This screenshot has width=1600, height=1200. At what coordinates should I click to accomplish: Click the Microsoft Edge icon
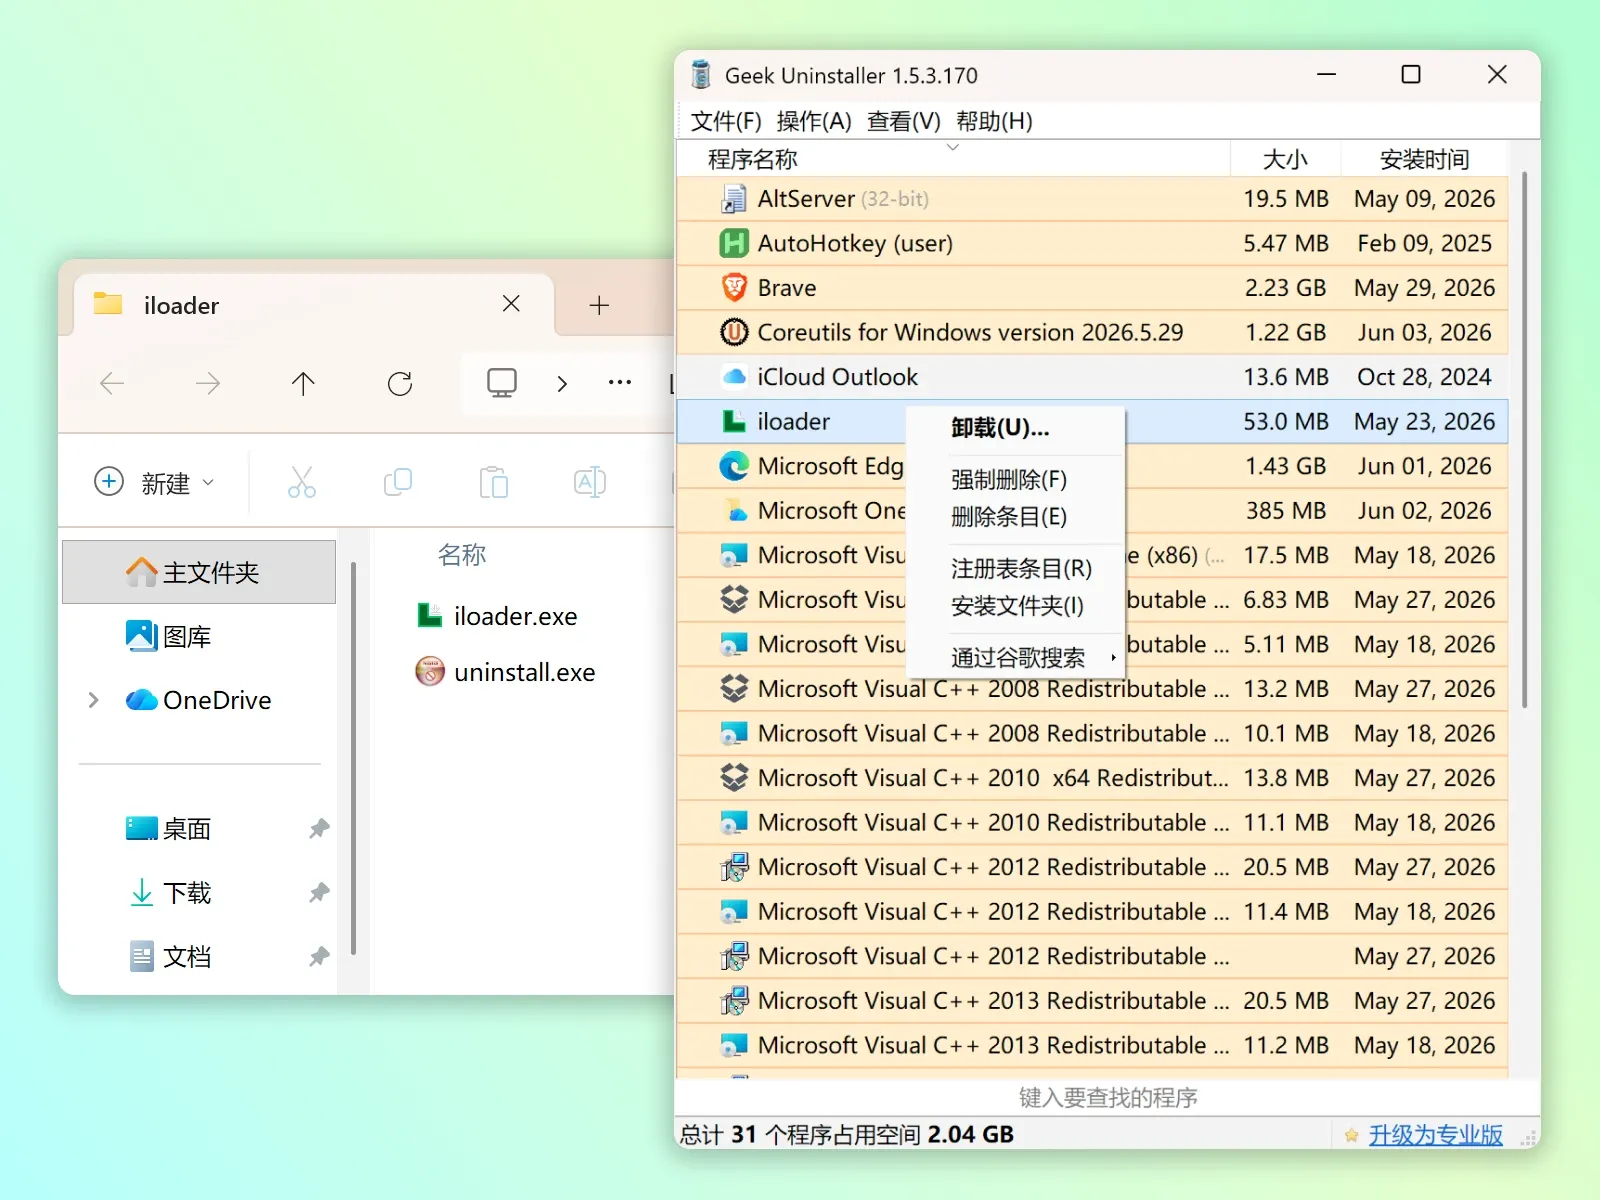pos(734,466)
